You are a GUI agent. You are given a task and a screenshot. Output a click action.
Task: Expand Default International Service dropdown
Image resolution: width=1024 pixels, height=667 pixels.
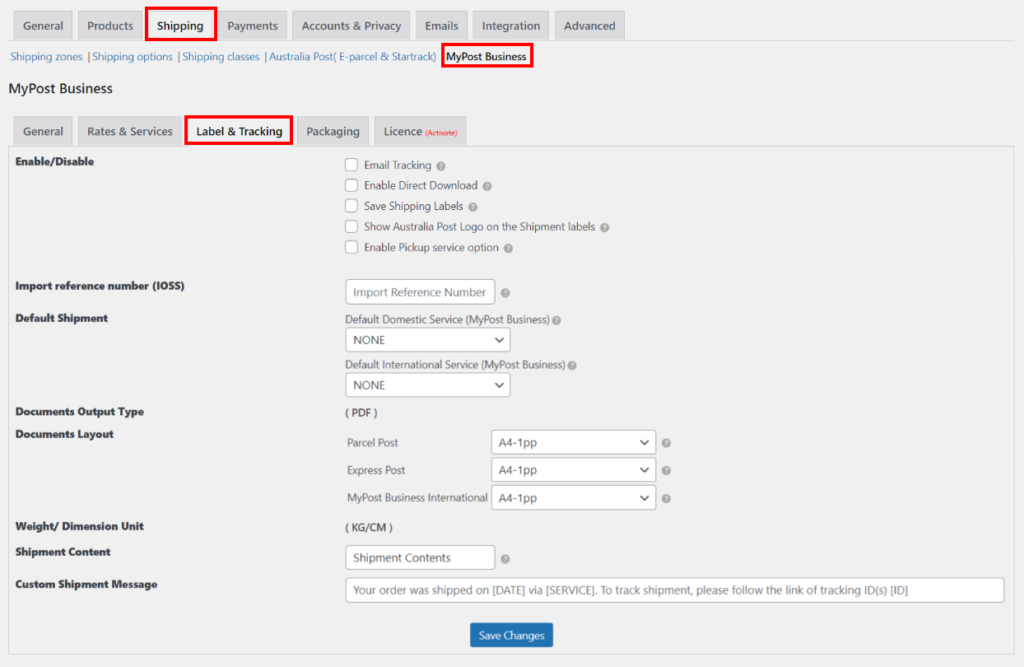(x=428, y=385)
